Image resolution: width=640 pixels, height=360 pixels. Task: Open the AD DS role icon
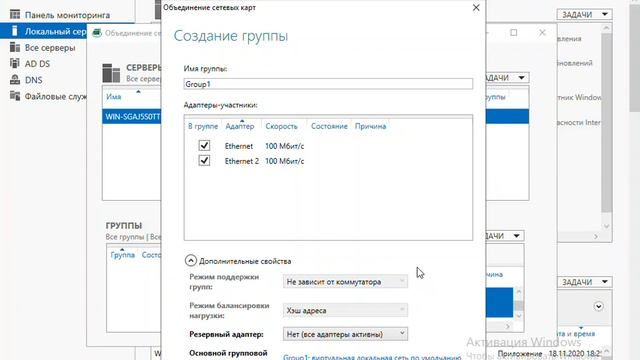point(15,63)
